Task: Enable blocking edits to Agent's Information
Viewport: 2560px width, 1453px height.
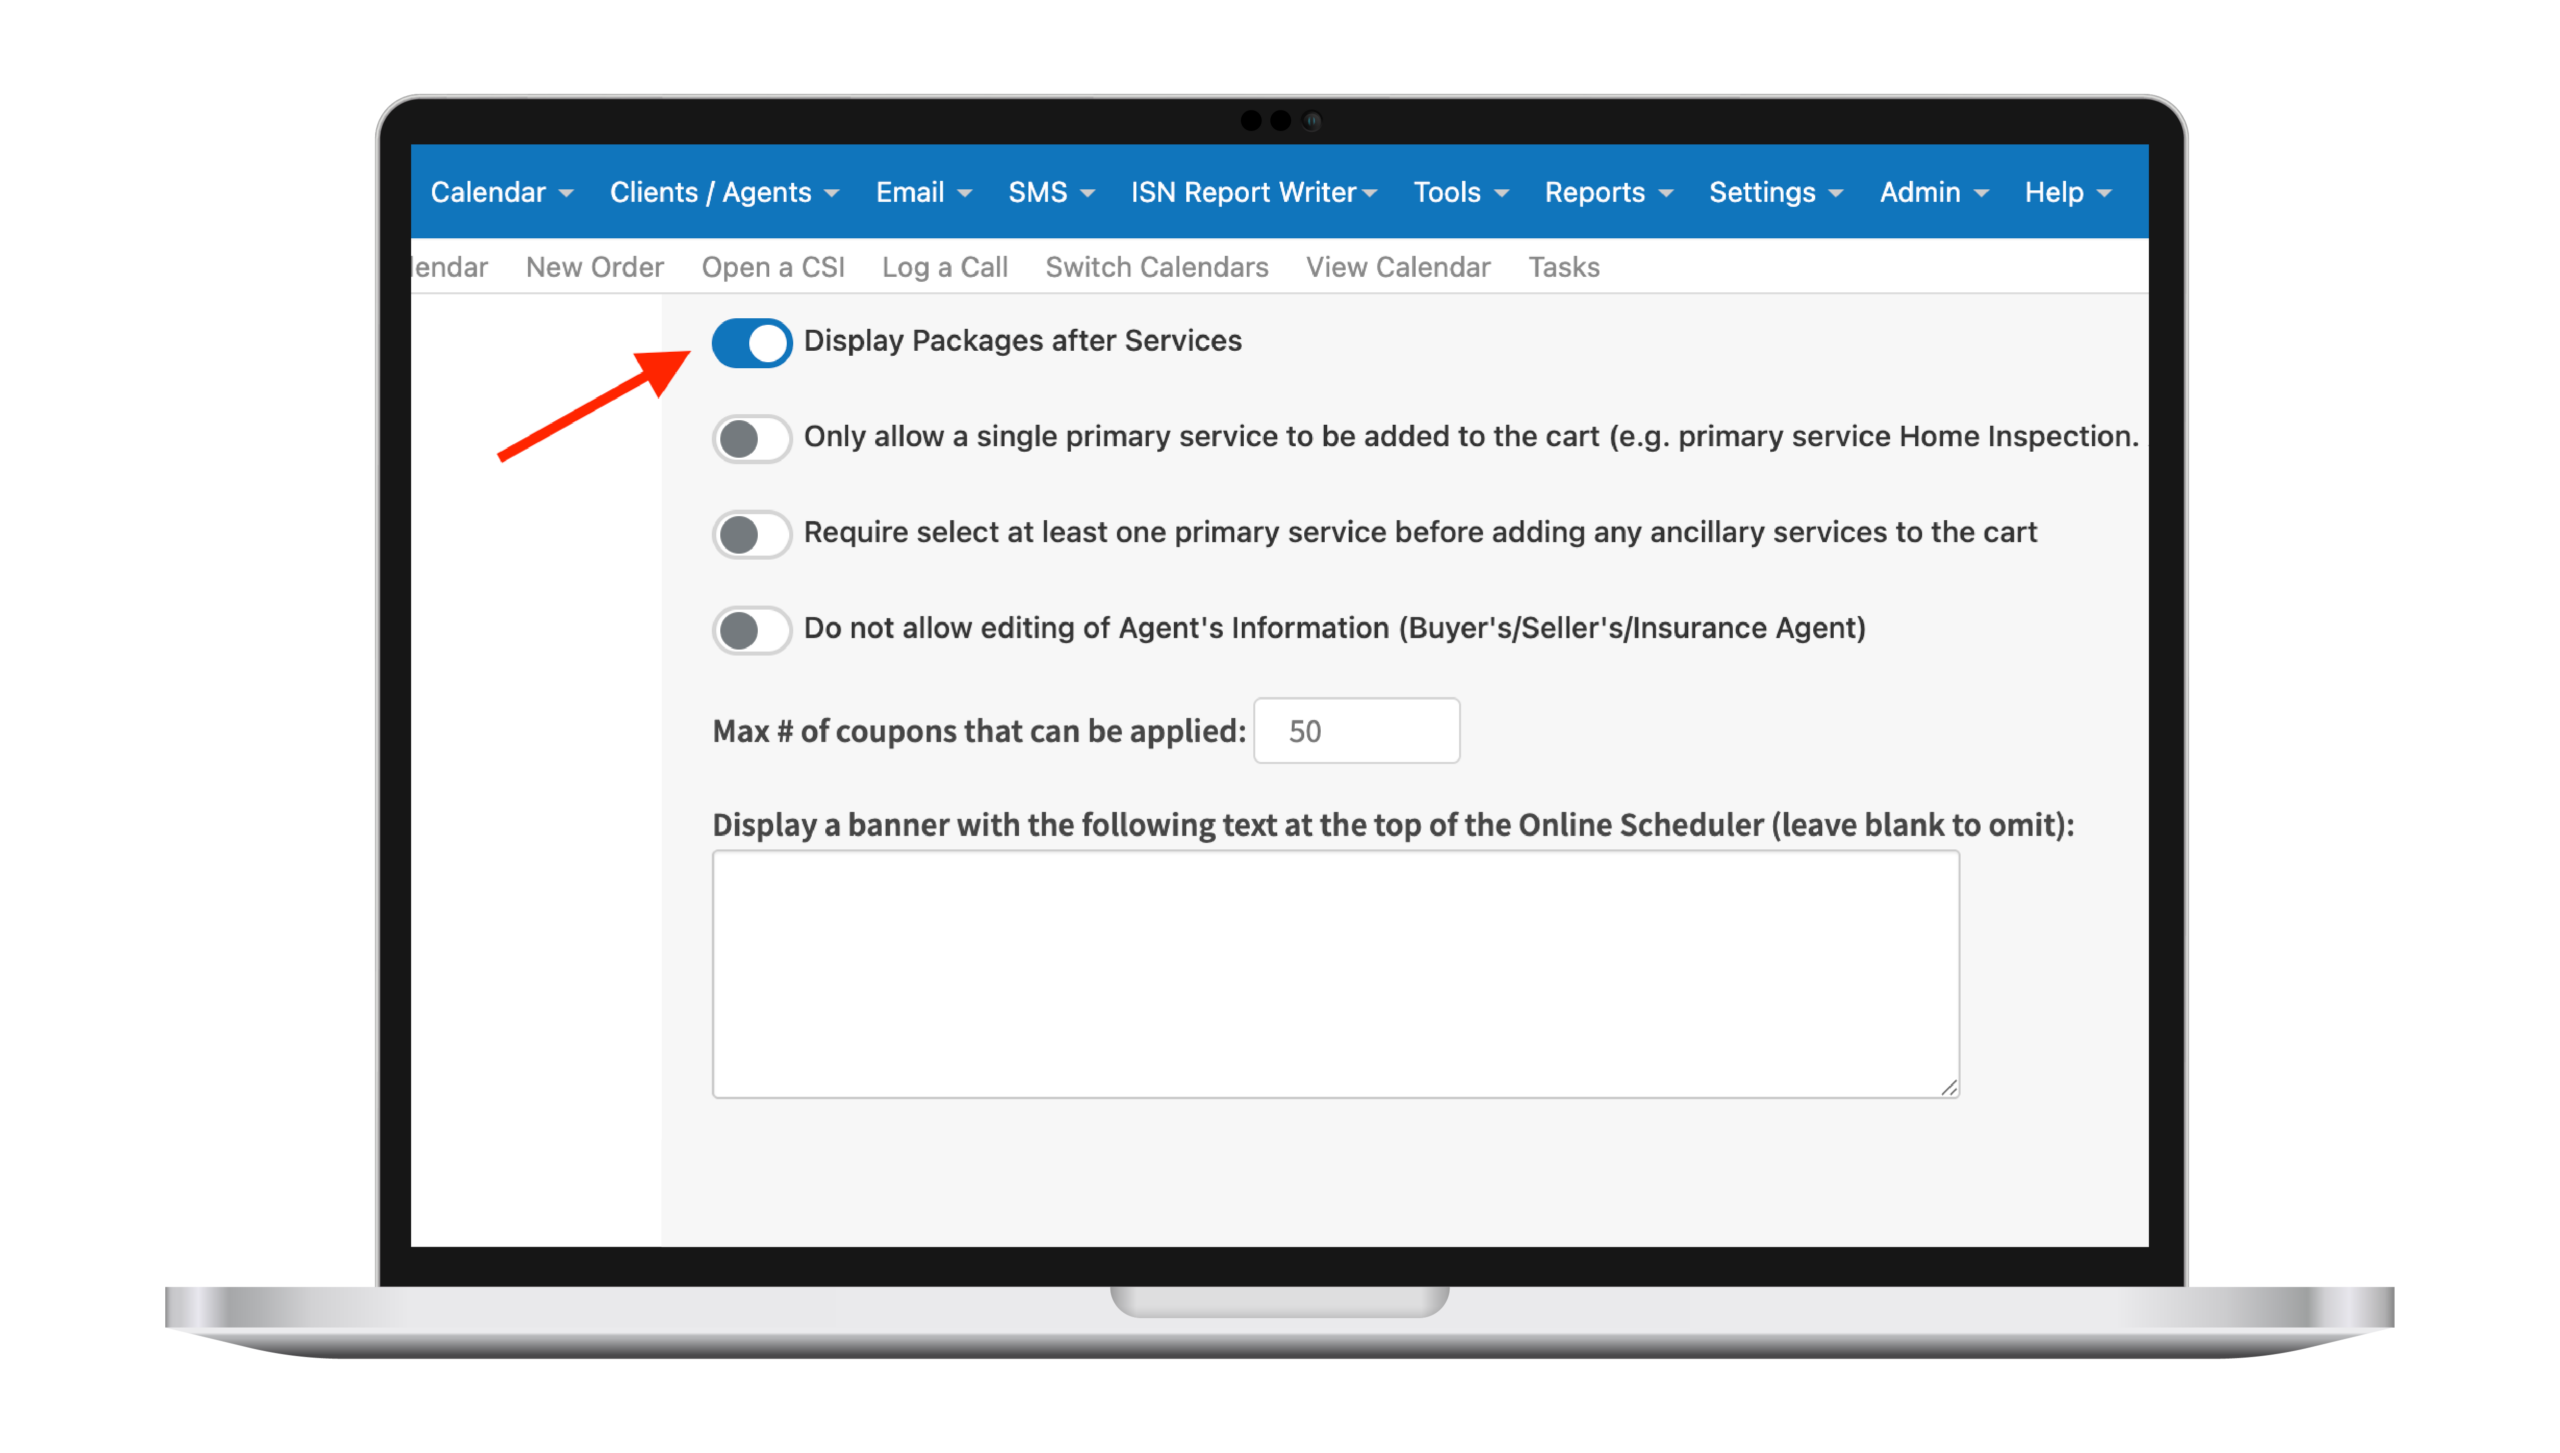Action: click(751, 630)
